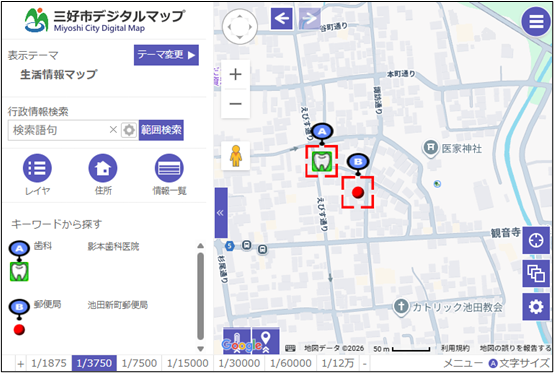Click the keyboard shortcuts icon on map
Viewport: 554px width, 373px height.
(290, 349)
